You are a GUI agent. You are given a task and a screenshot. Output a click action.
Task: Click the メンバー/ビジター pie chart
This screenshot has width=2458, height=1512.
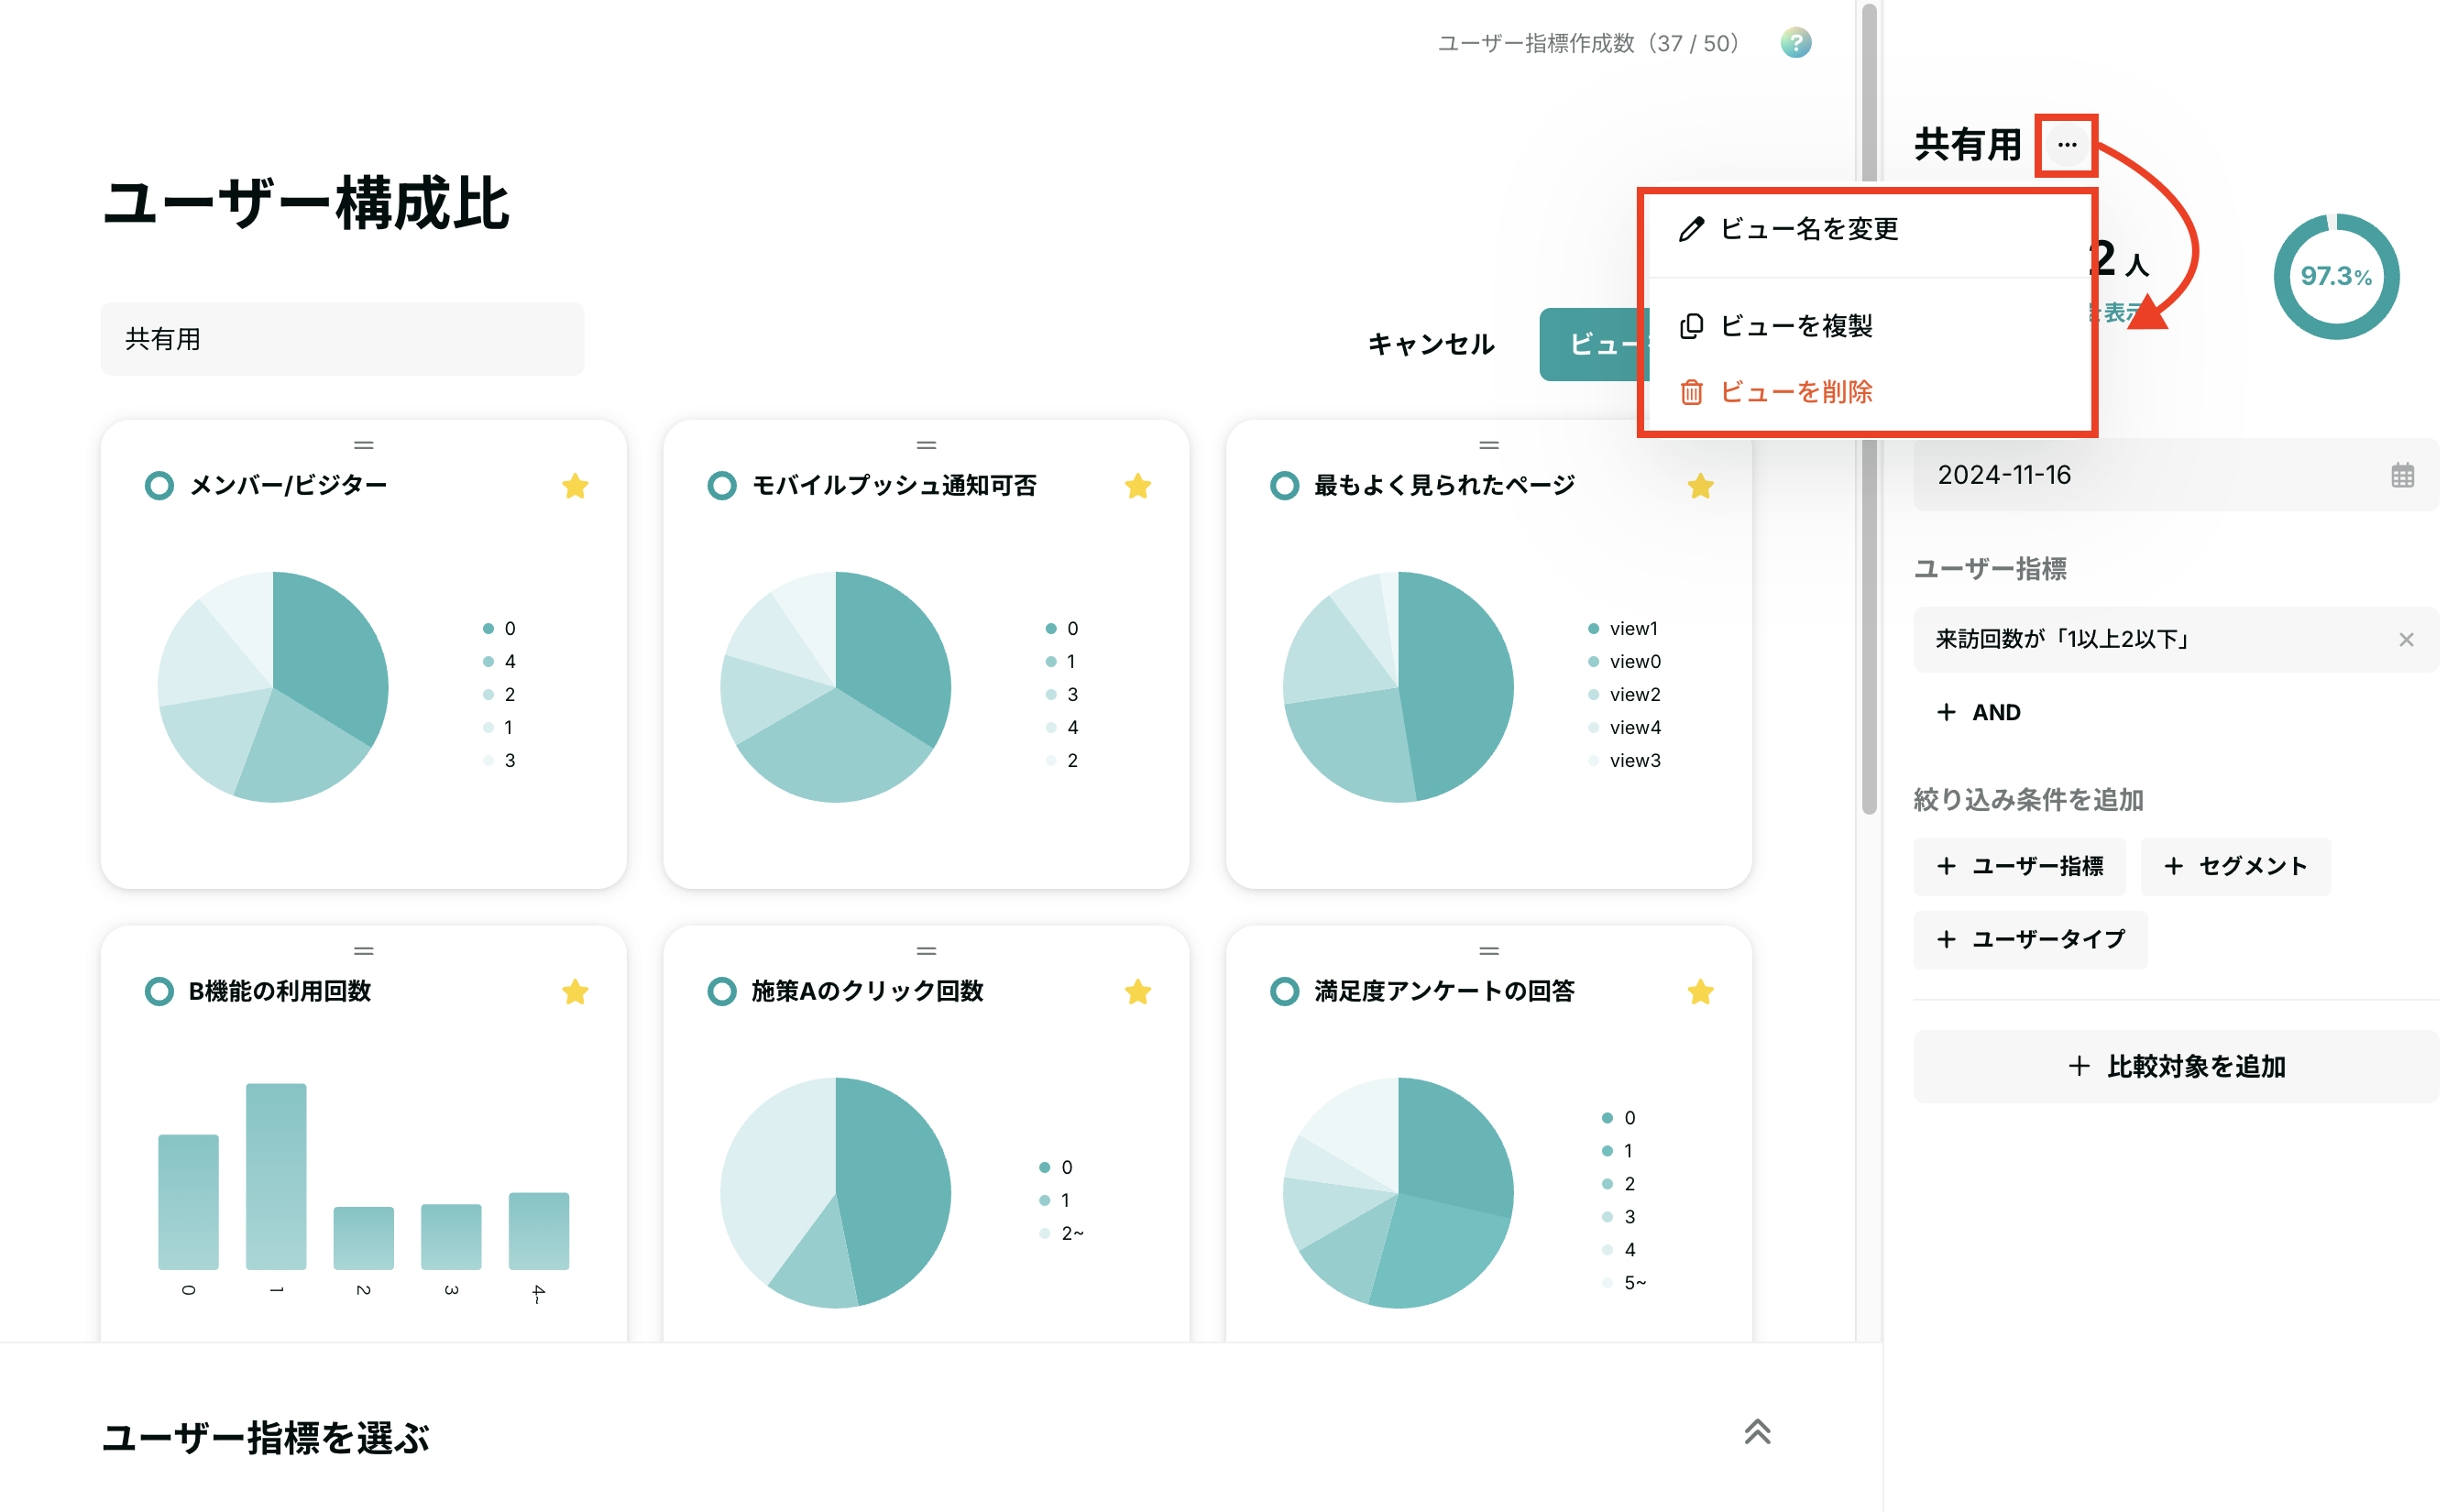(x=272, y=687)
